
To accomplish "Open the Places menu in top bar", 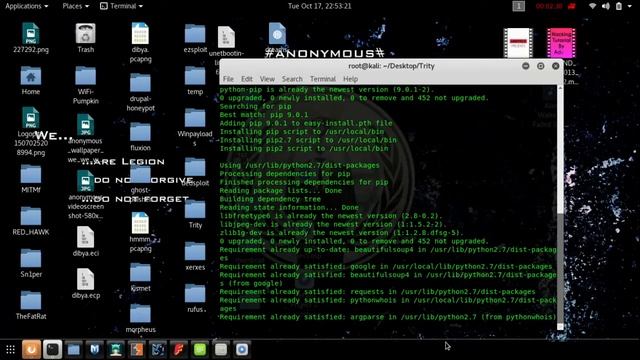I will coord(76,6).
